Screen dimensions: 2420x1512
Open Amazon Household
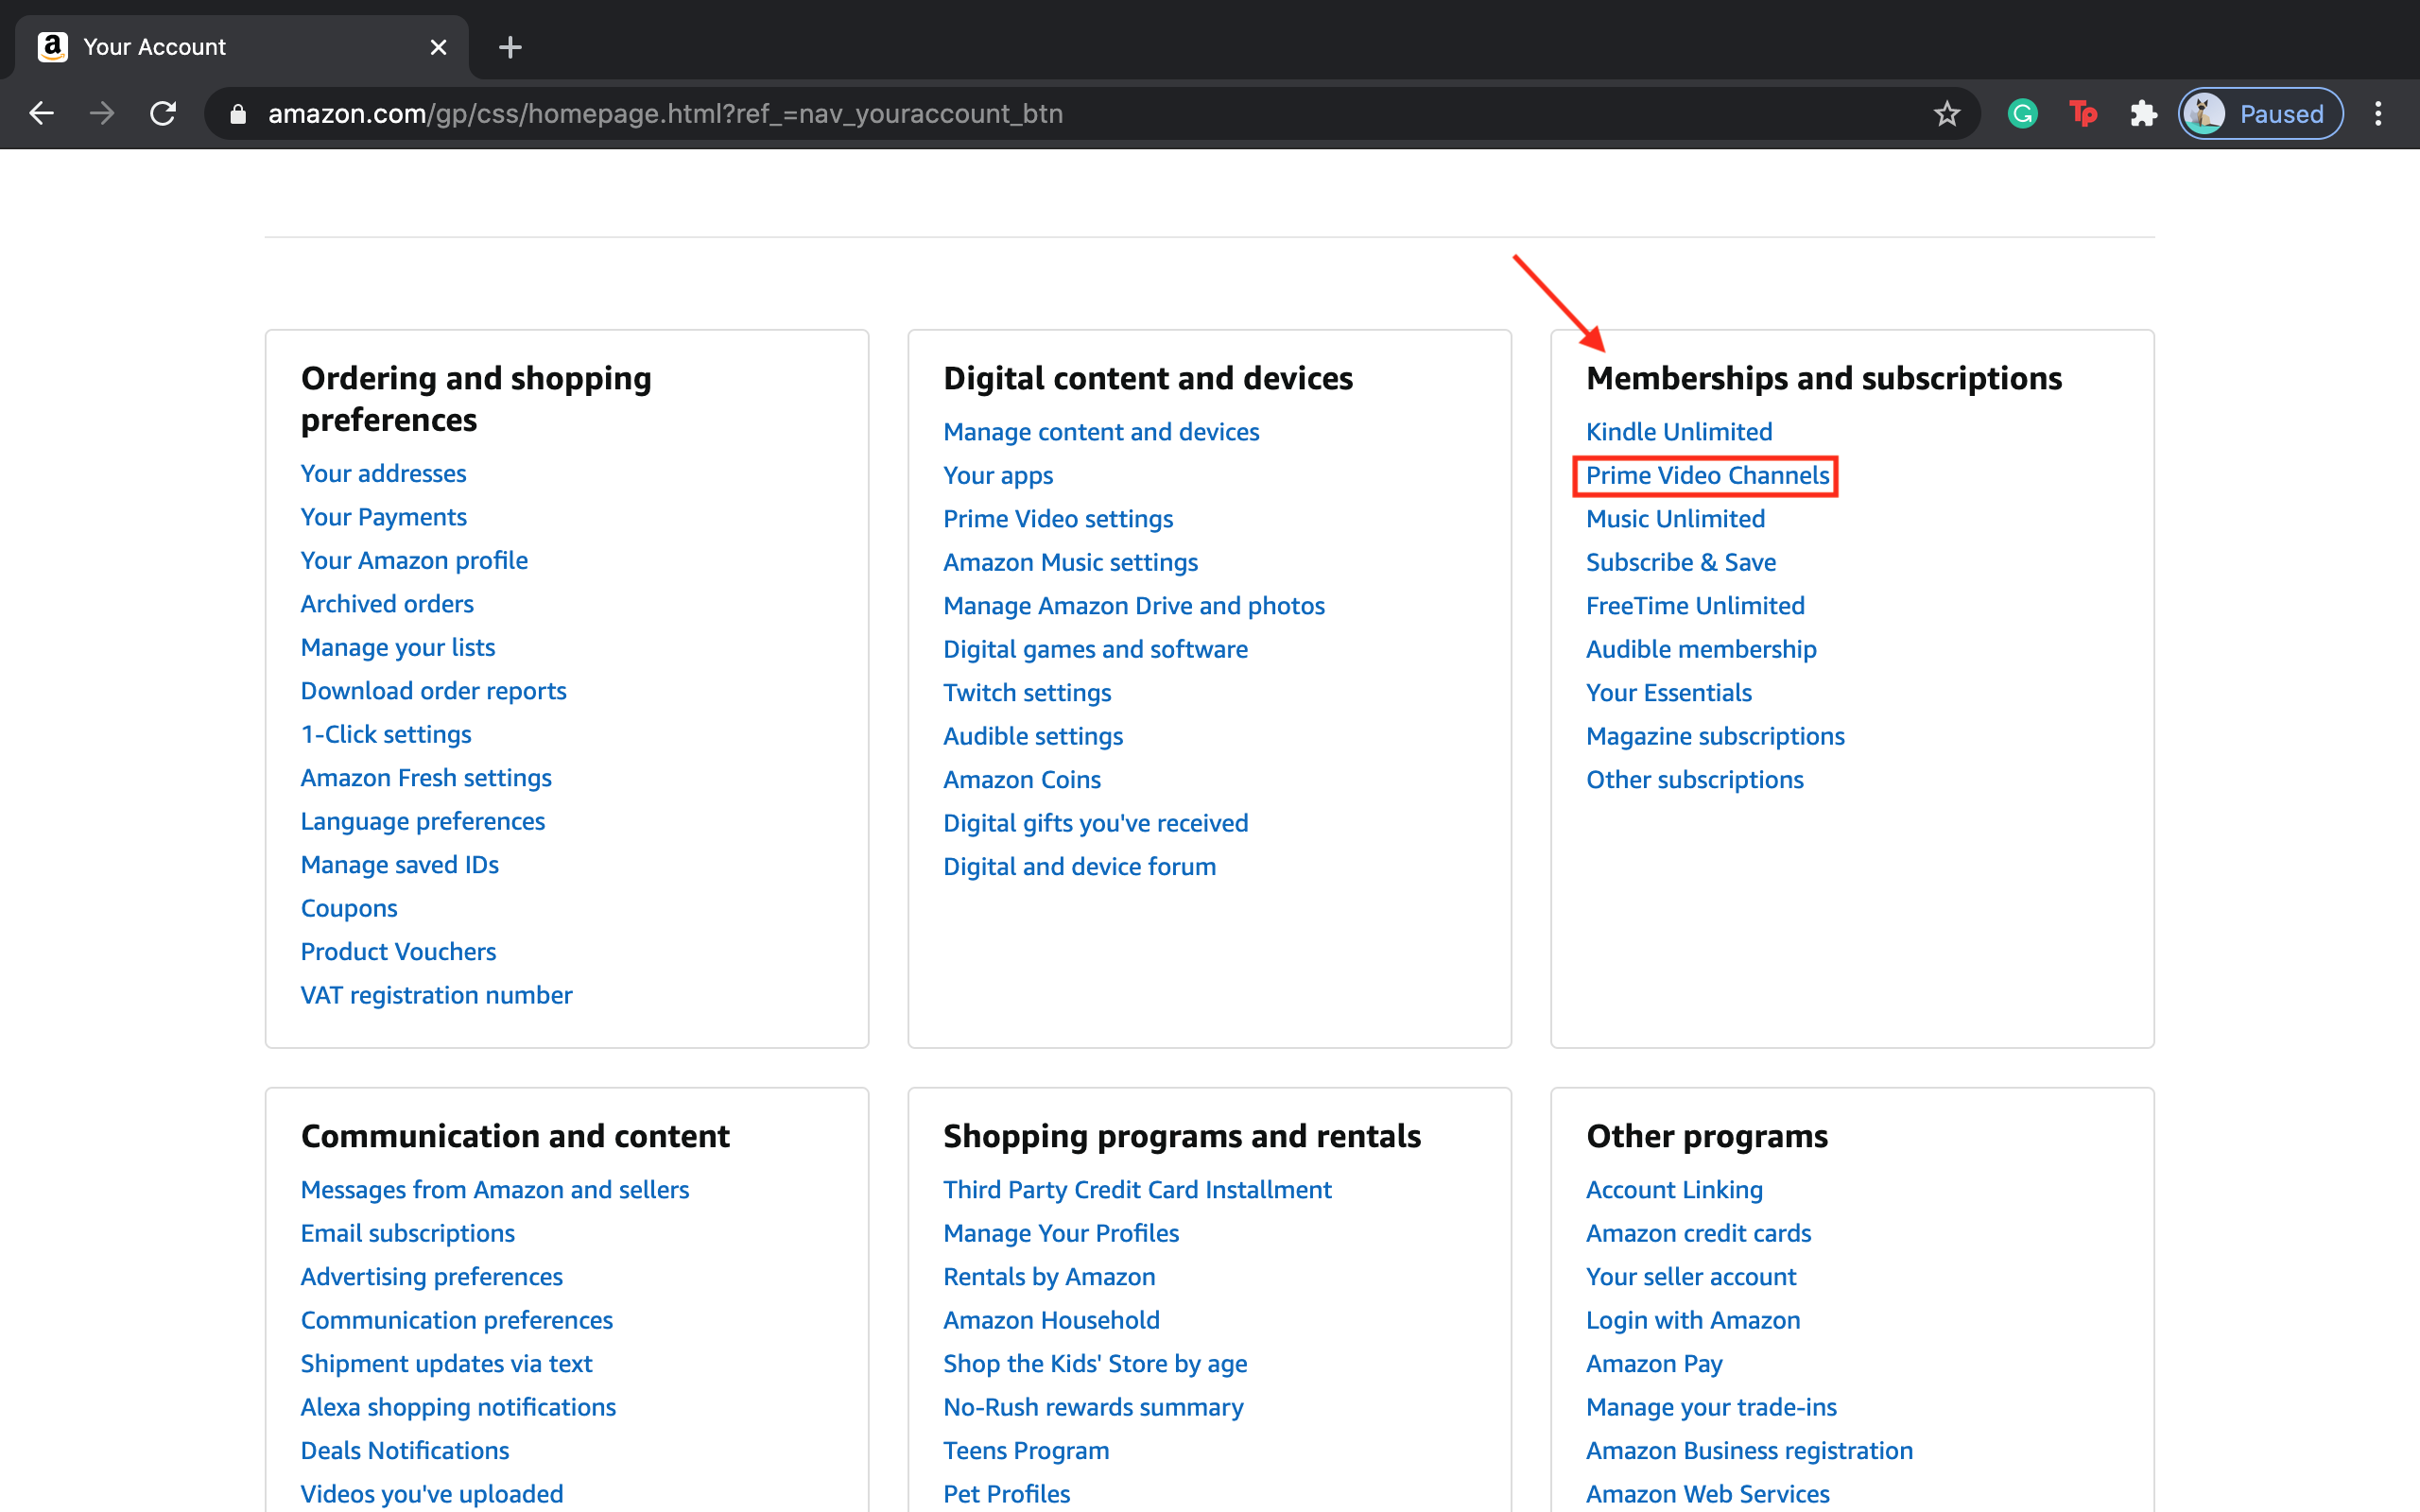(1051, 1320)
